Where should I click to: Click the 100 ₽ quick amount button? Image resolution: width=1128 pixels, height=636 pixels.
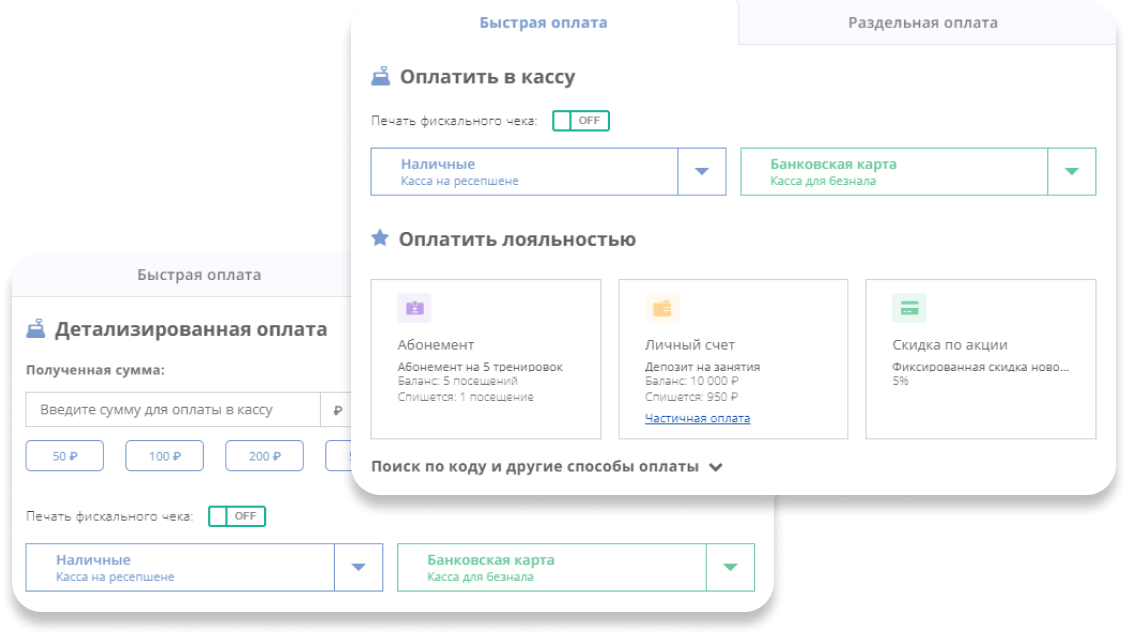pos(165,455)
